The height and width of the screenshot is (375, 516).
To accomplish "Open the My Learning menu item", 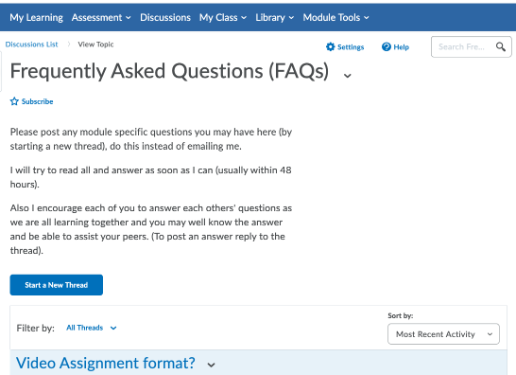I will pyautogui.click(x=36, y=17).
